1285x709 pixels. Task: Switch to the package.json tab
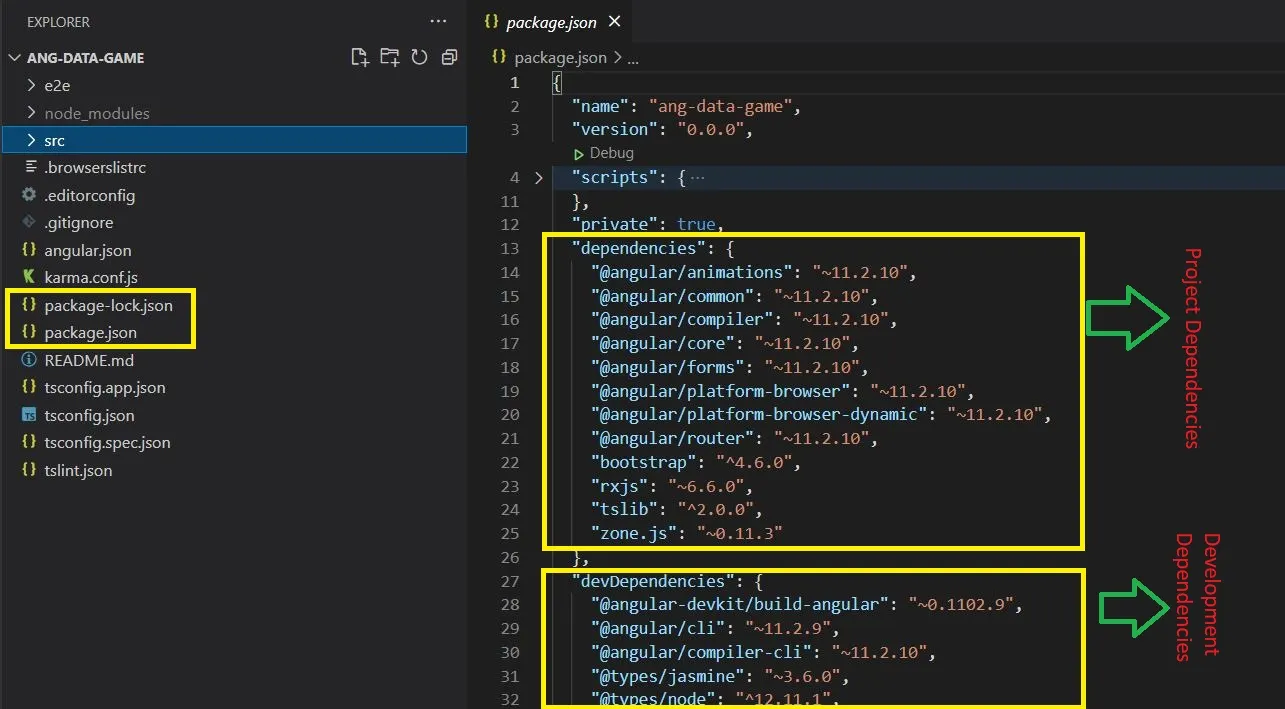click(x=551, y=22)
